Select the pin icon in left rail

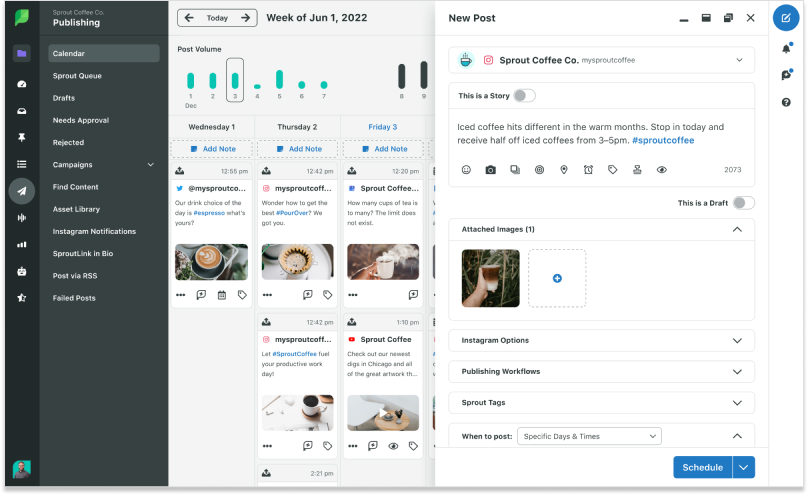click(22, 138)
